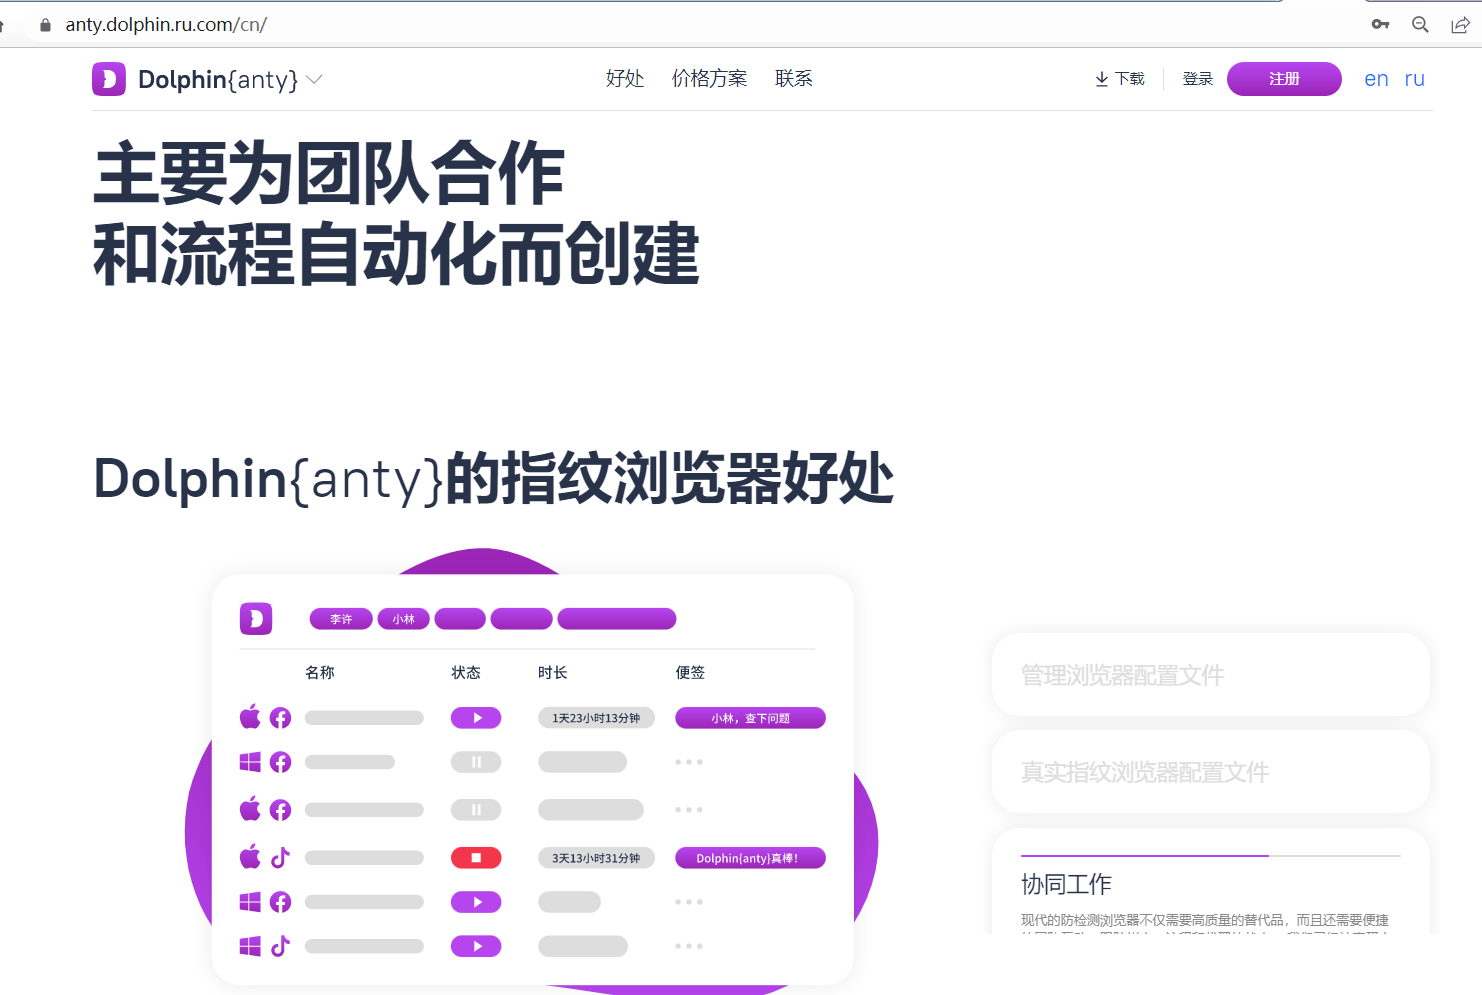This screenshot has width=1482, height=995.
Task: Click the 时长 column header
Action: coord(552,672)
